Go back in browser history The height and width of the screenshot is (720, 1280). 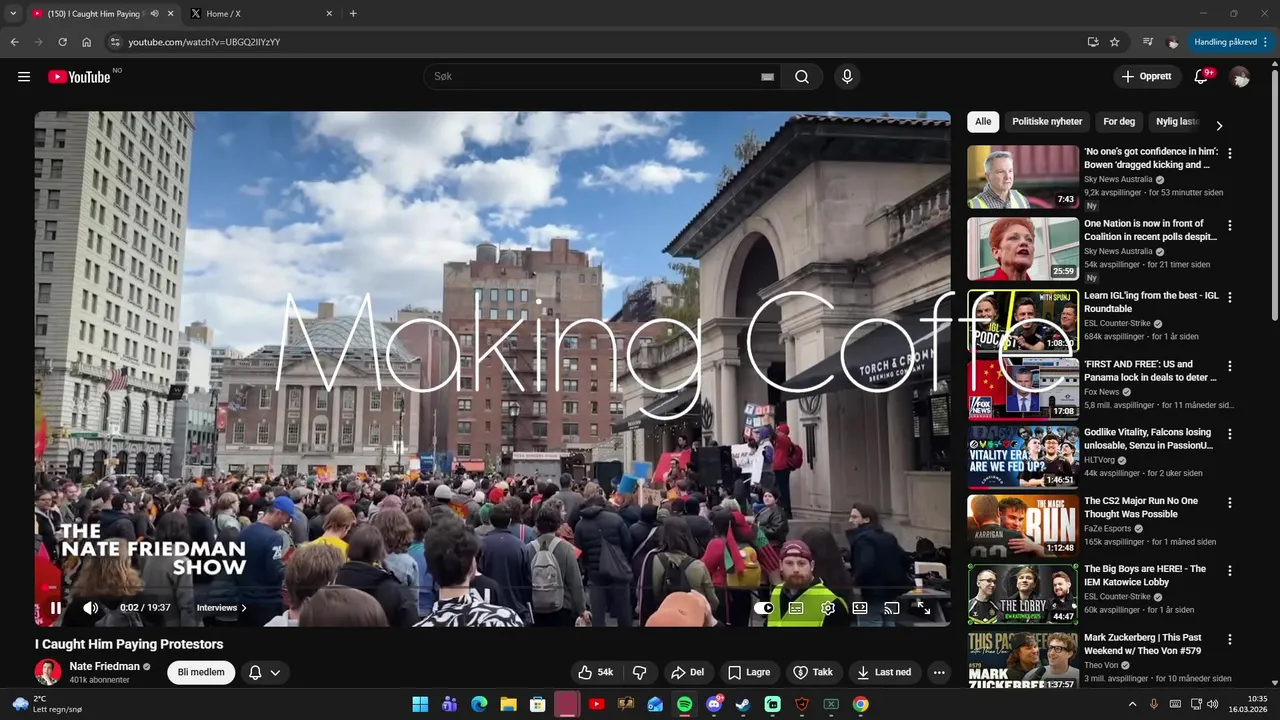point(14,42)
